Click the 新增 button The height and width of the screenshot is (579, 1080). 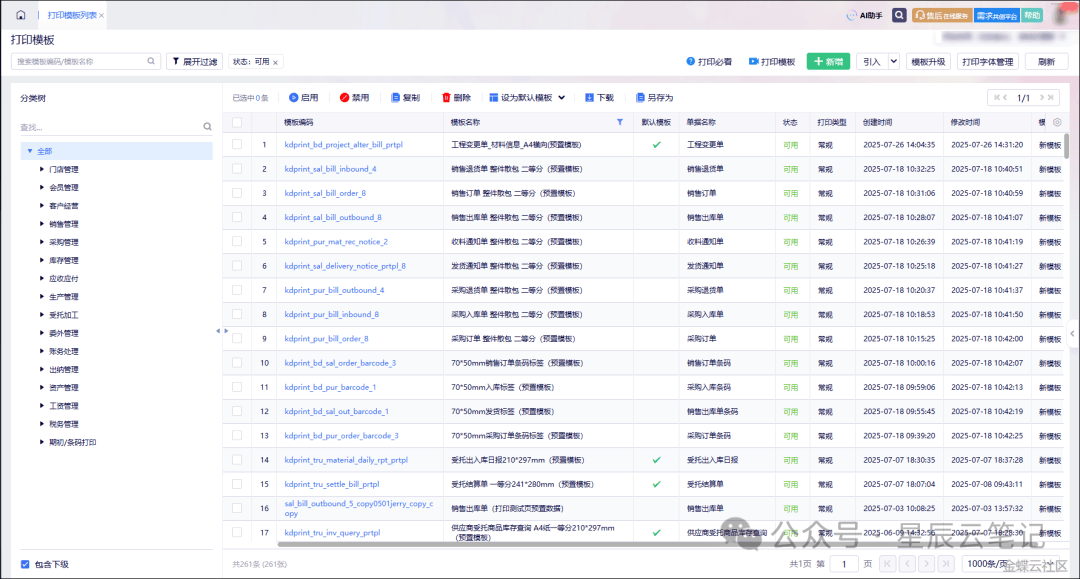pyautogui.click(x=828, y=62)
